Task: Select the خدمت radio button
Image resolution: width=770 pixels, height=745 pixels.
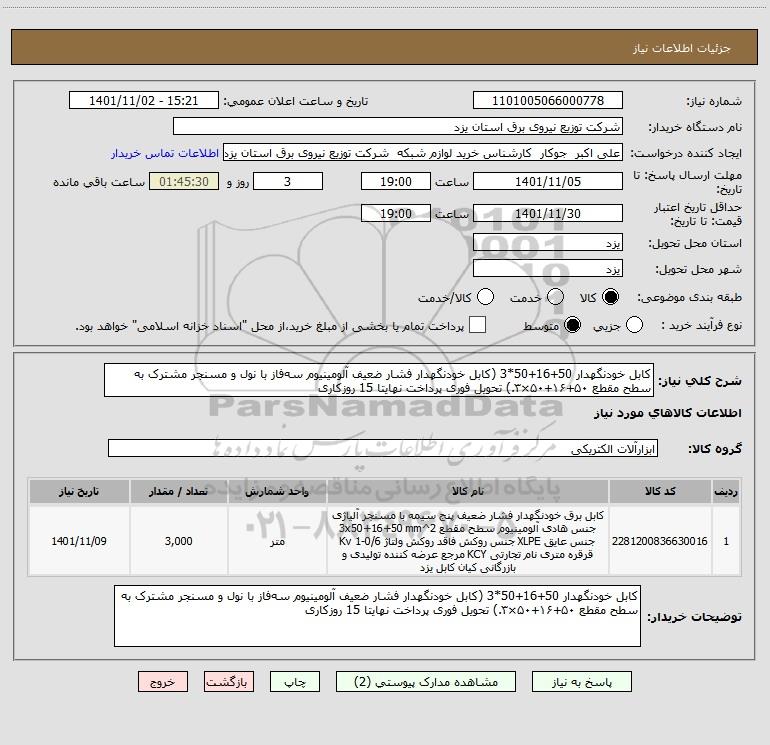Action: click(x=555, y=297)
